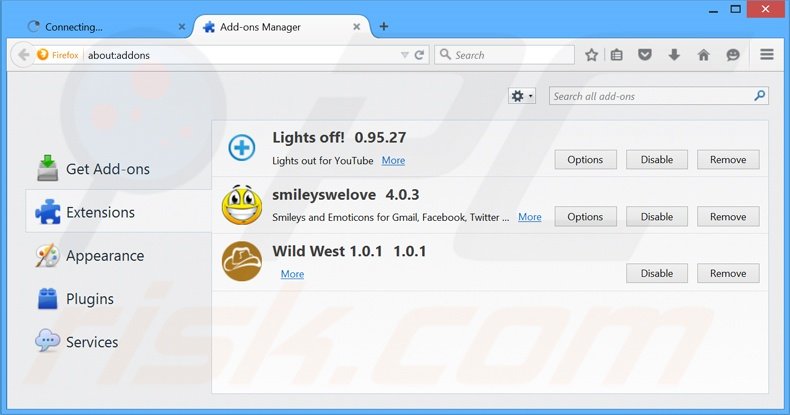This screenshot has height=415, width=790.
Task: Remove the Lights off! extension
Action: coord(728,160)
